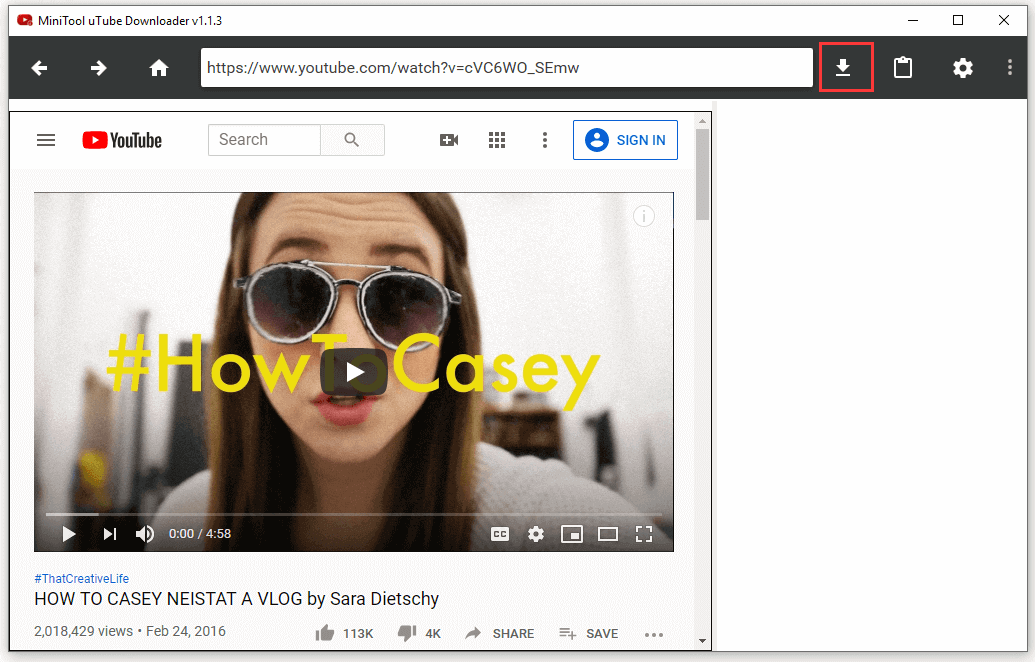Screen dimensions: 1035x662
Task: Click the download video icon
Action: [843, 67]
